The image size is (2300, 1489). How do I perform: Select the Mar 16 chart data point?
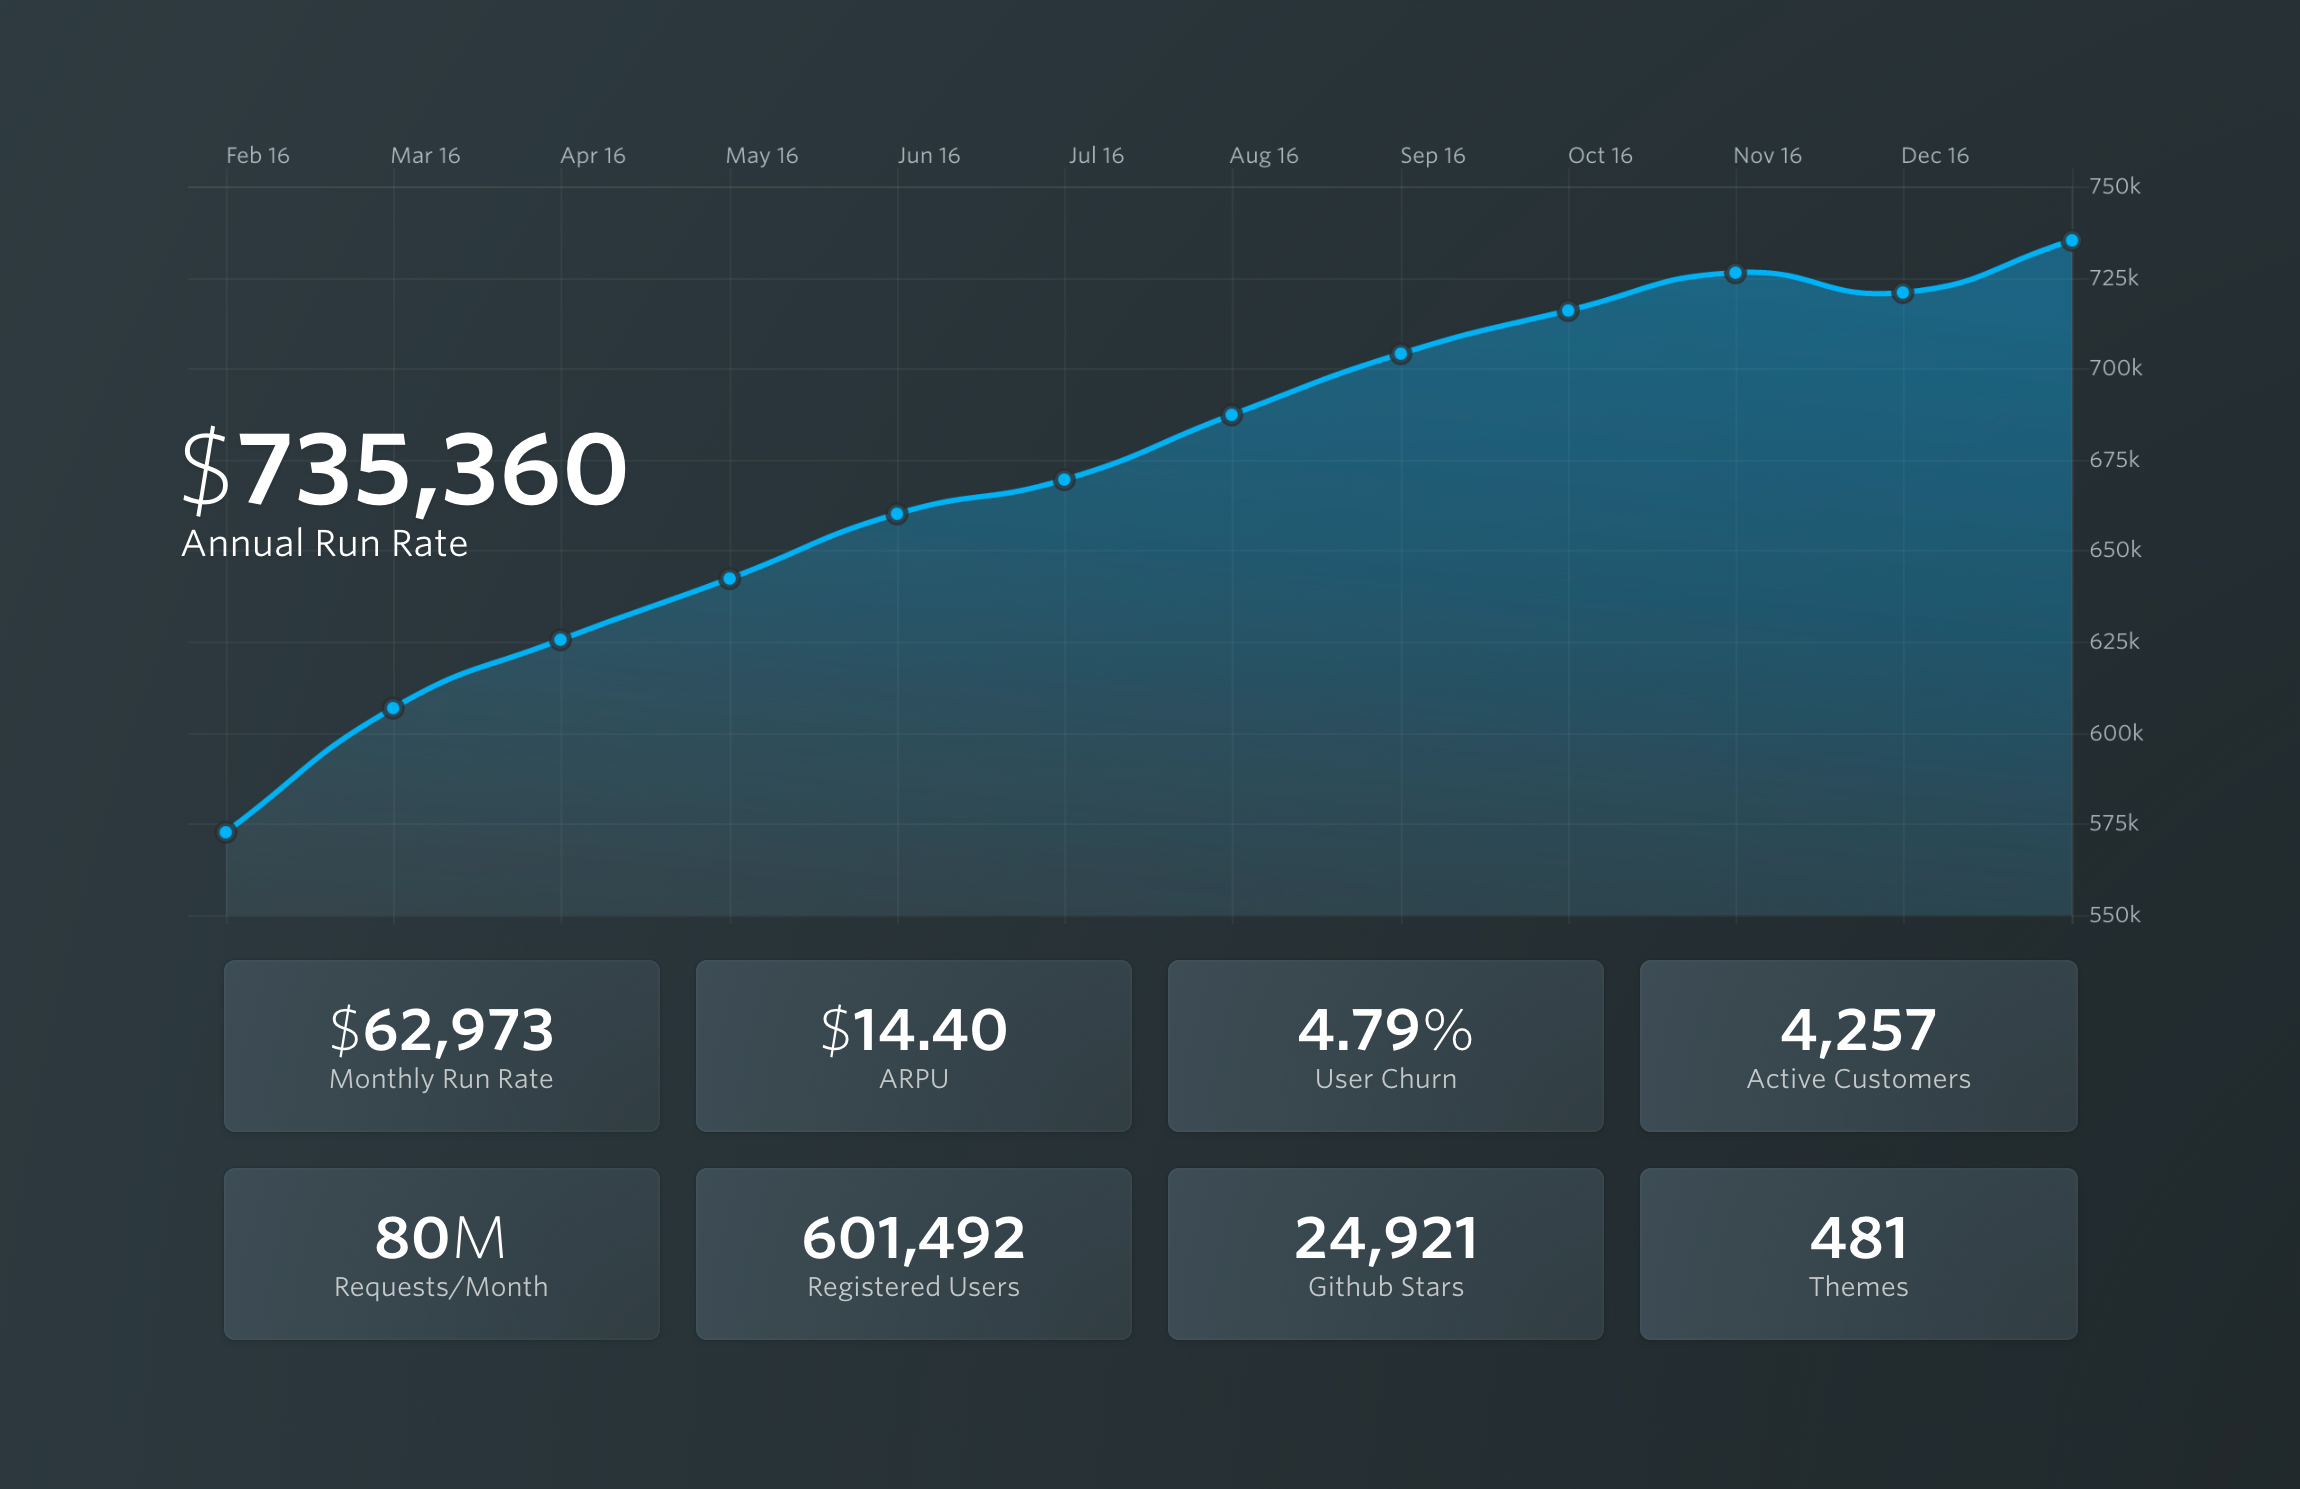click(393, 708)
